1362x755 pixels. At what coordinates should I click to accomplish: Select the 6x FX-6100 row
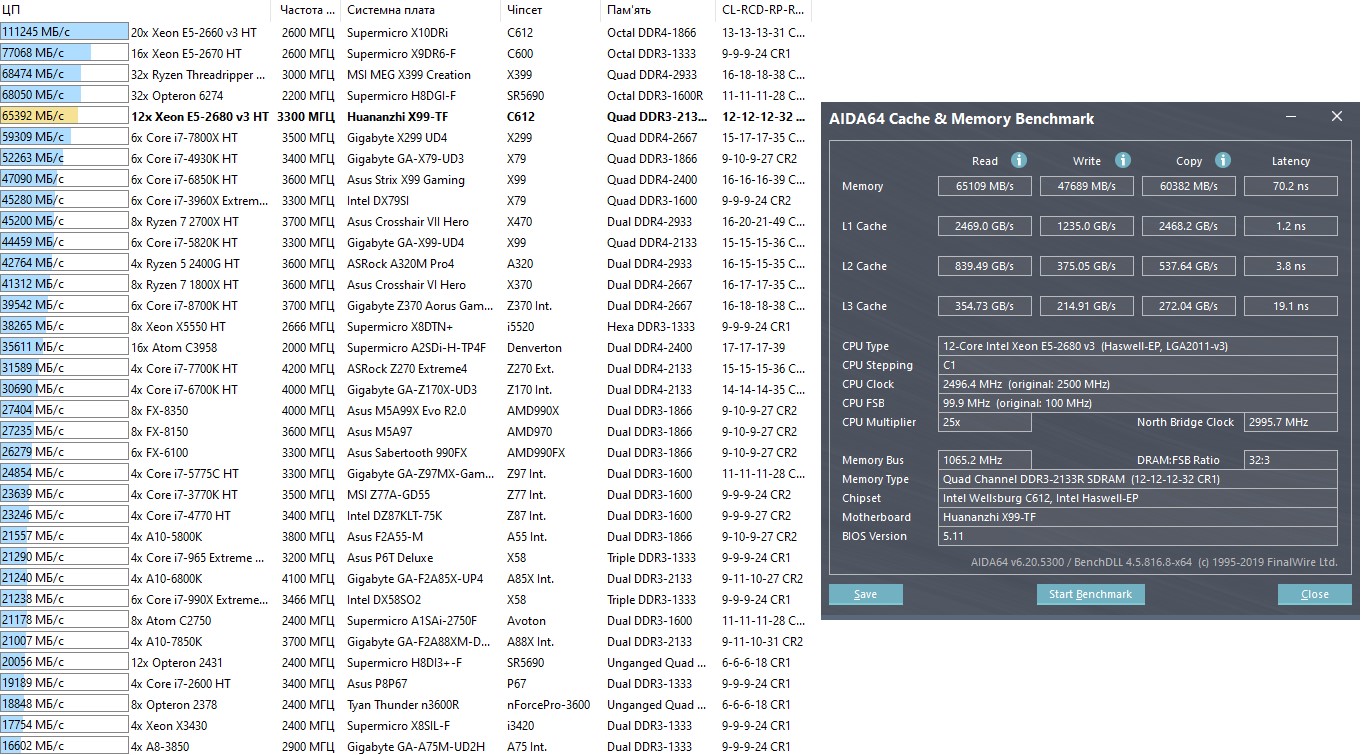(x=405, y=452)
